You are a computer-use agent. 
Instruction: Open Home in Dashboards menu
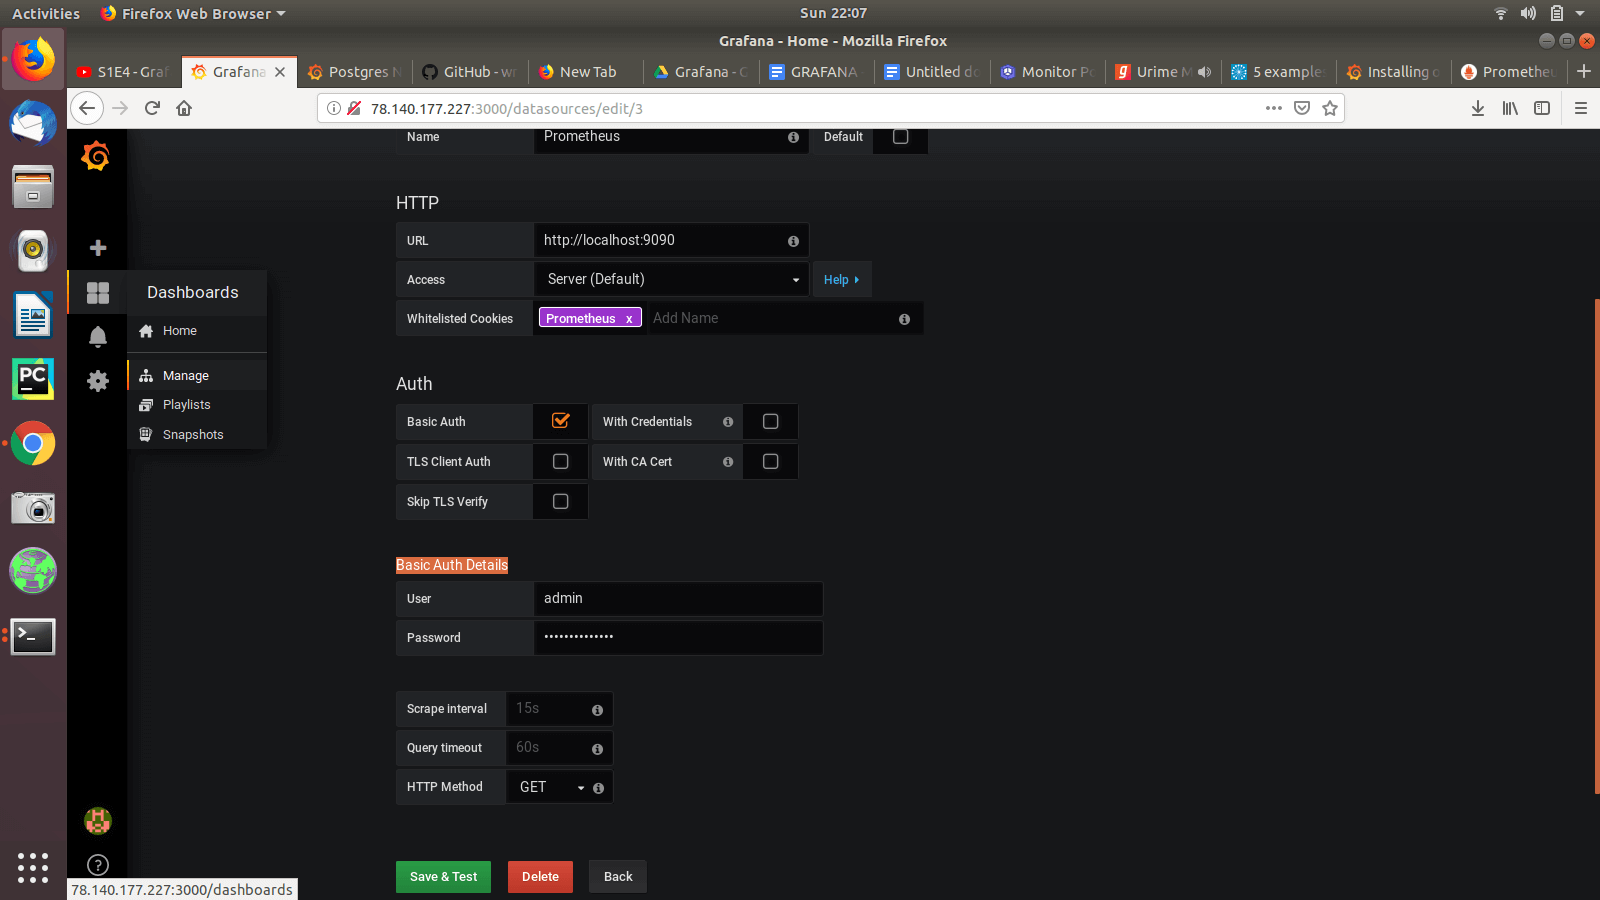[x=197, y=331]
